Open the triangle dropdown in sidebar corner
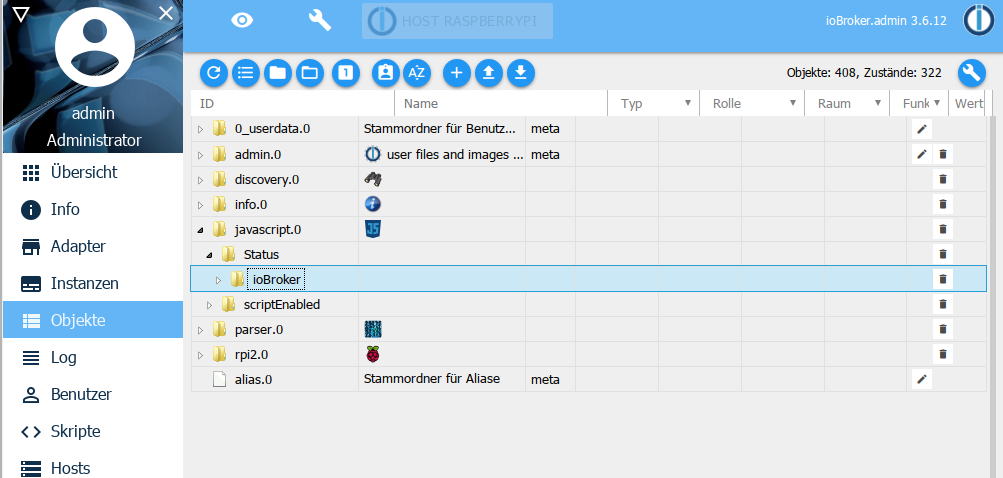Screen dimensions: 1003x478 tap(20, 13)
